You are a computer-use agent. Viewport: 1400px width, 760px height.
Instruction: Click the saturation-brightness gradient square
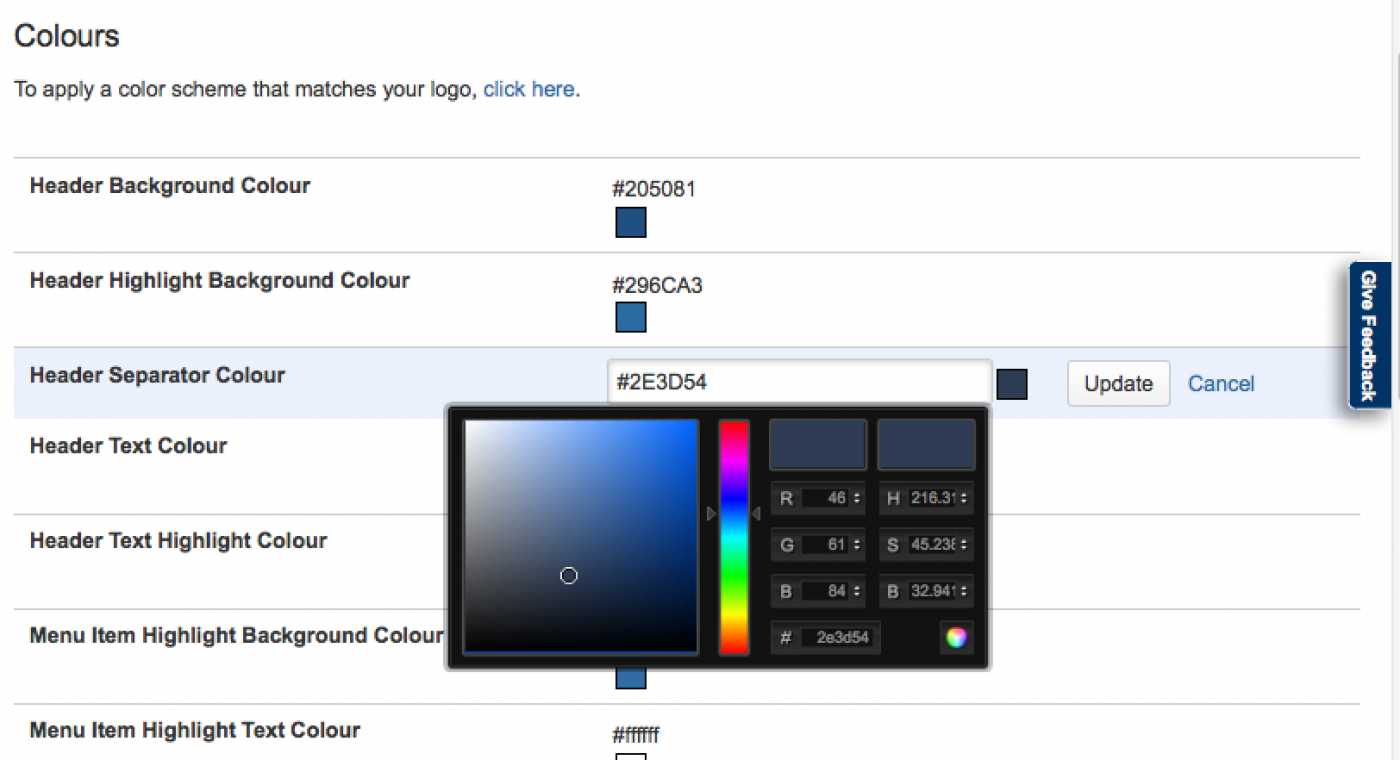581,536
